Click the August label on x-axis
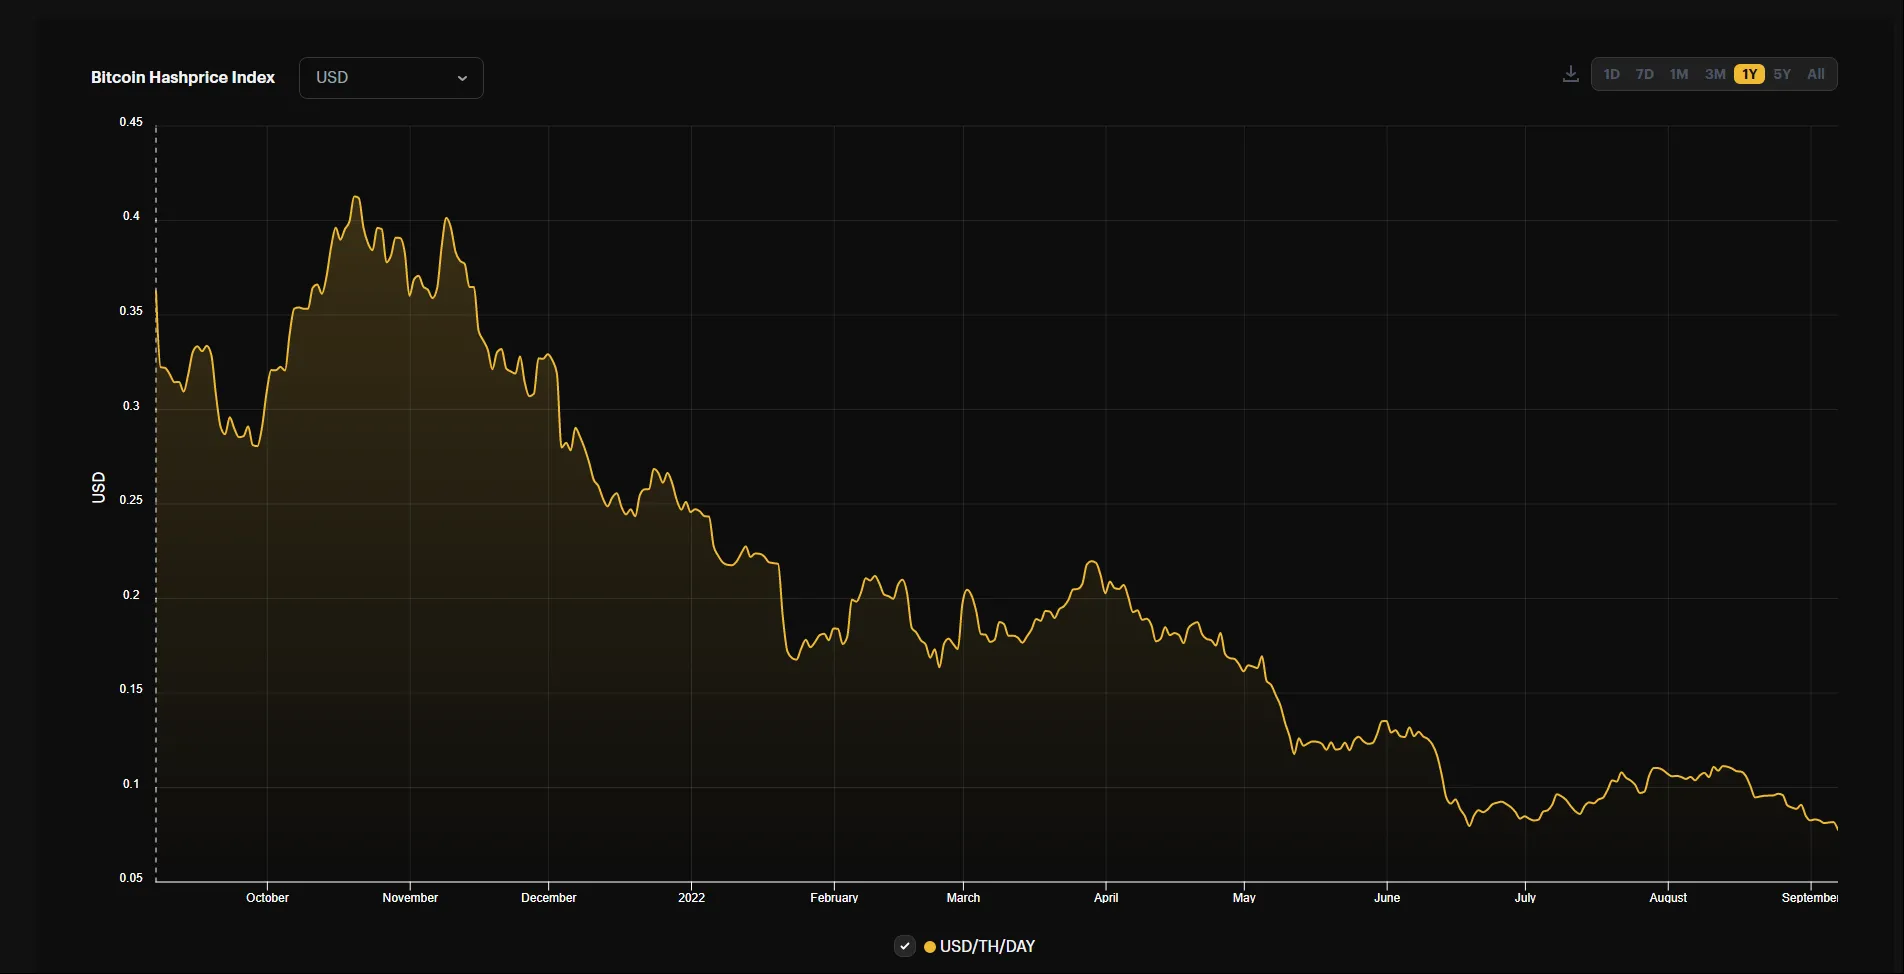The height and width of the screenshot is (974, 1904). coord(1667,897)
